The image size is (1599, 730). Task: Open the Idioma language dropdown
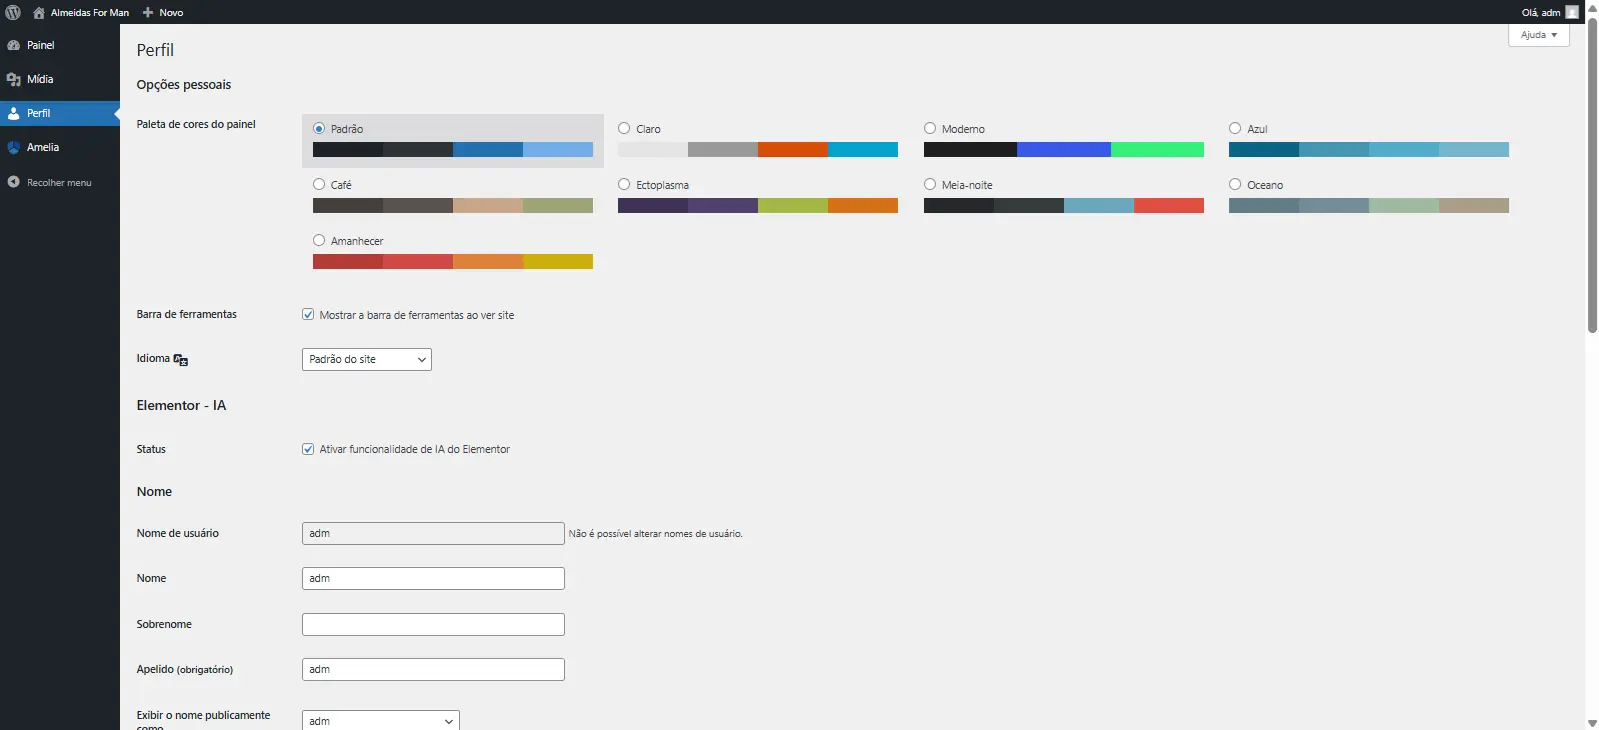pos(366,359)
